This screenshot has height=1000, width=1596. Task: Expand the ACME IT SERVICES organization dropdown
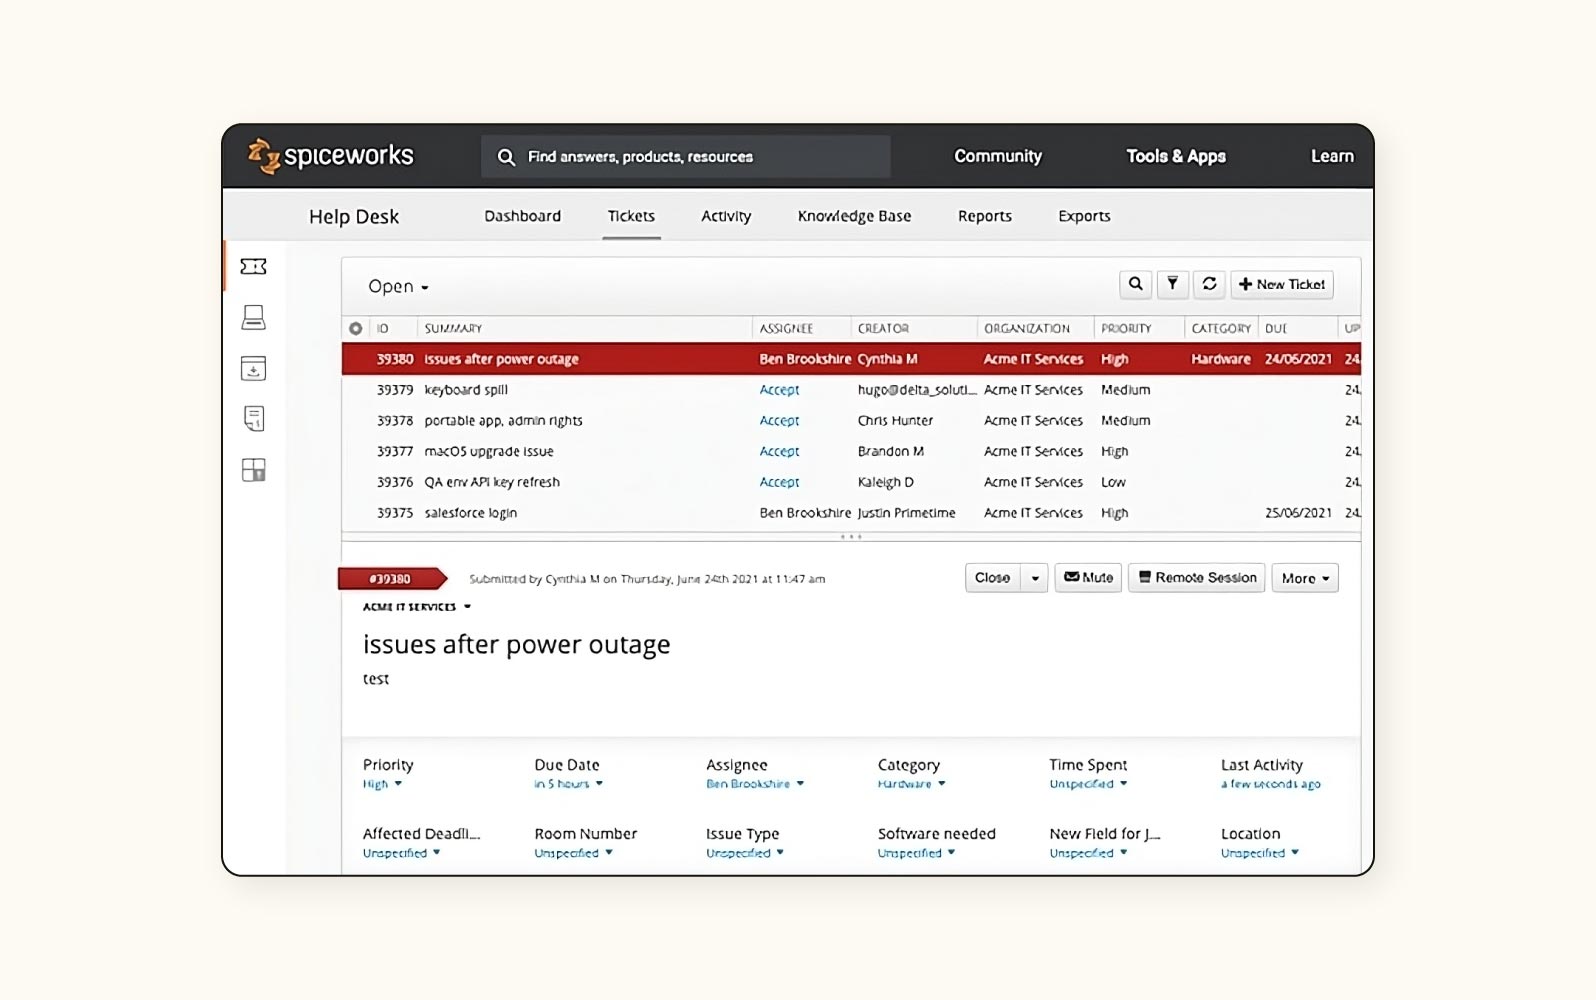pos(416,607)
